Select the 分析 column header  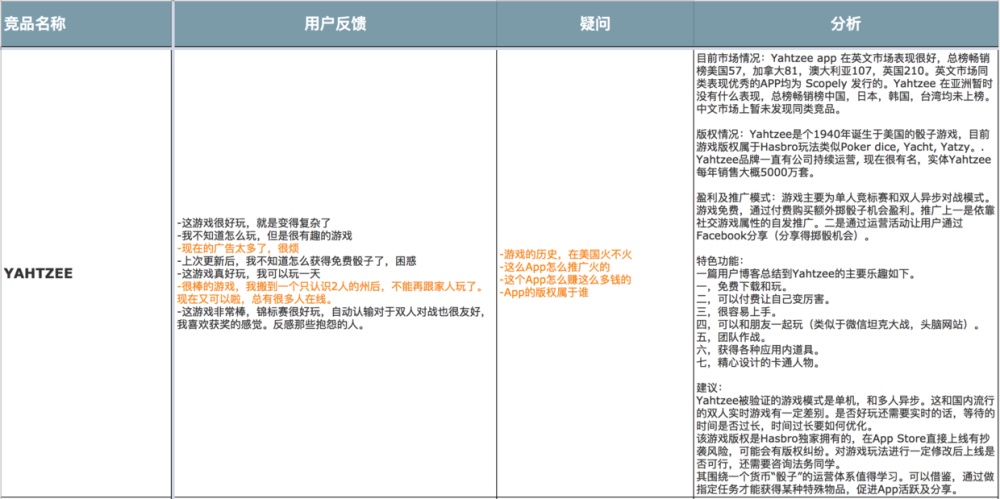tap(846, 24)
